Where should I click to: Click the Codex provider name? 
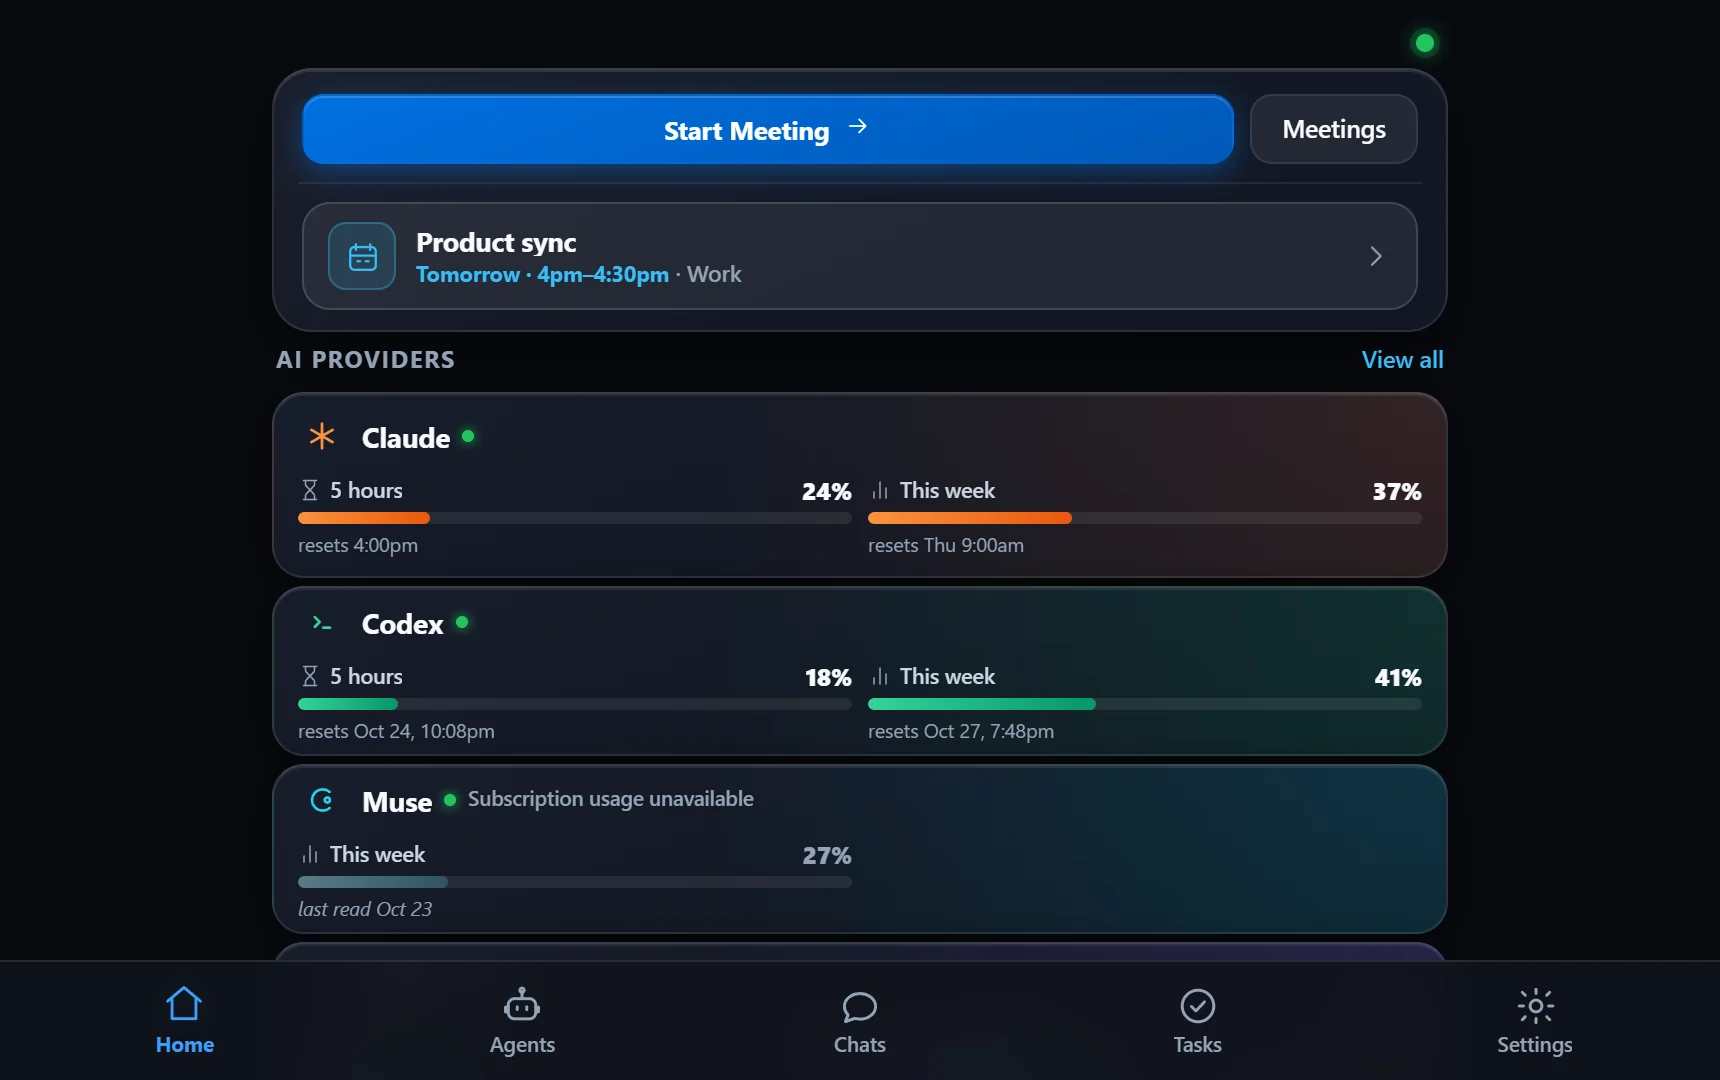coord(402,624)
